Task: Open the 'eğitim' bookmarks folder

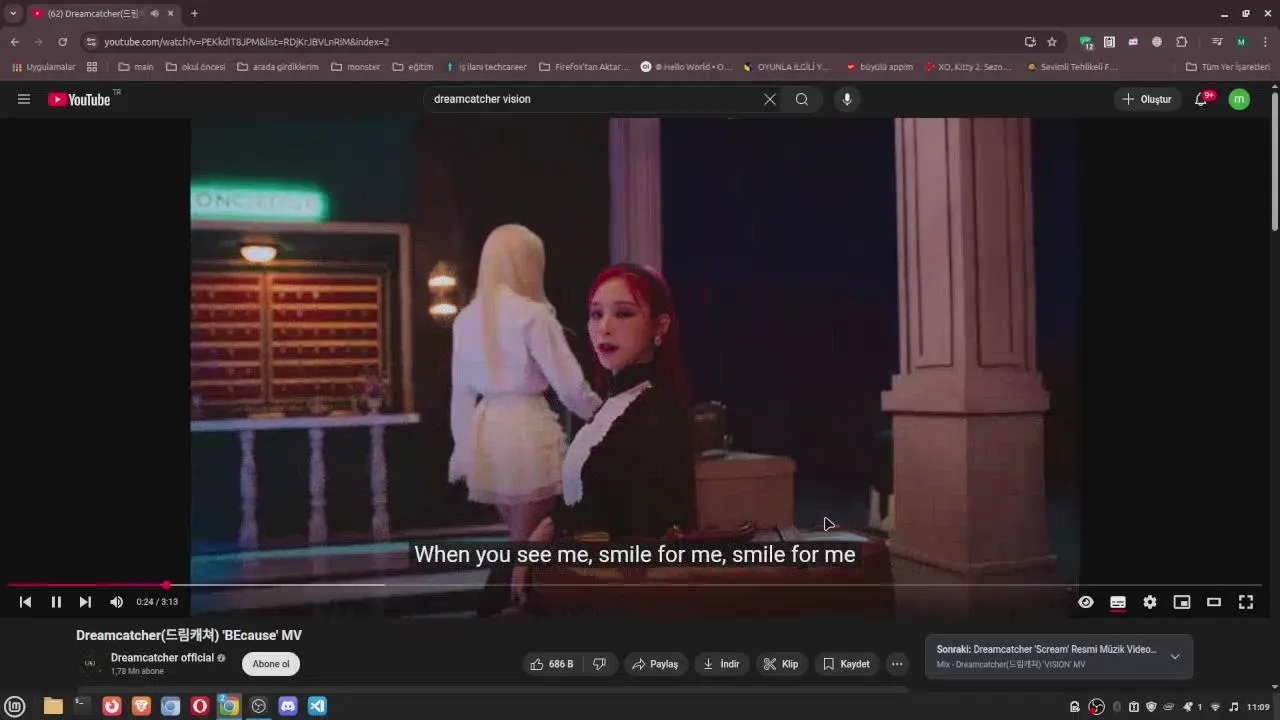Action: click(413, 67)
